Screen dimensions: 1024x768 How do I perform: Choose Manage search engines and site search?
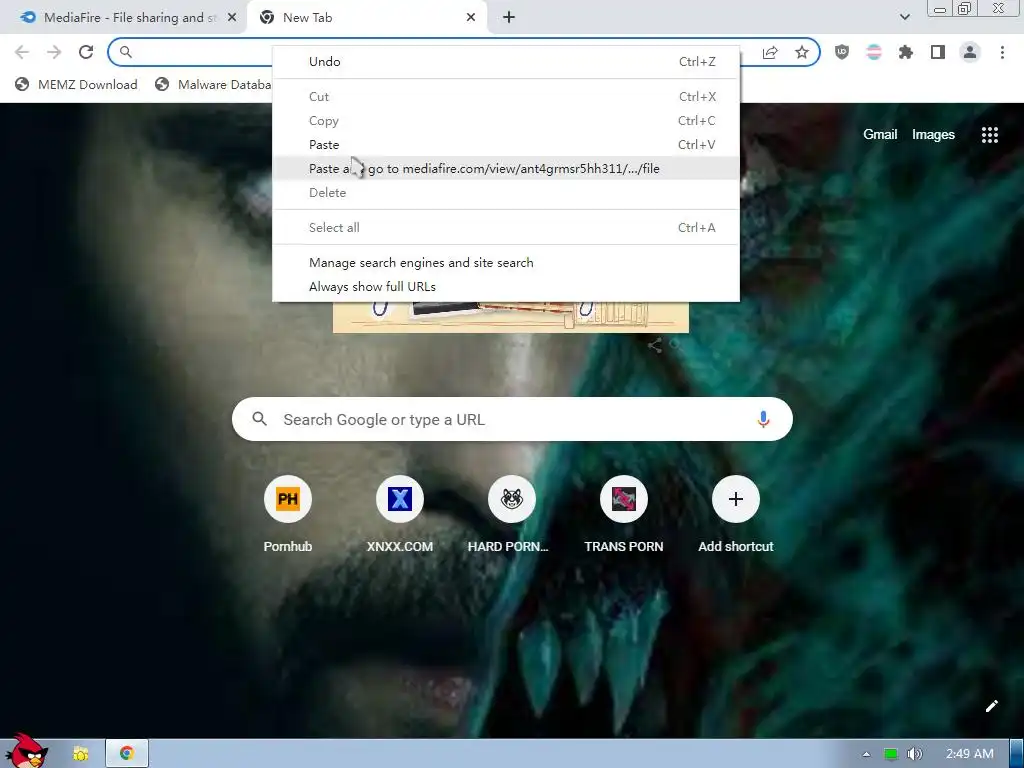coord(506,263)
